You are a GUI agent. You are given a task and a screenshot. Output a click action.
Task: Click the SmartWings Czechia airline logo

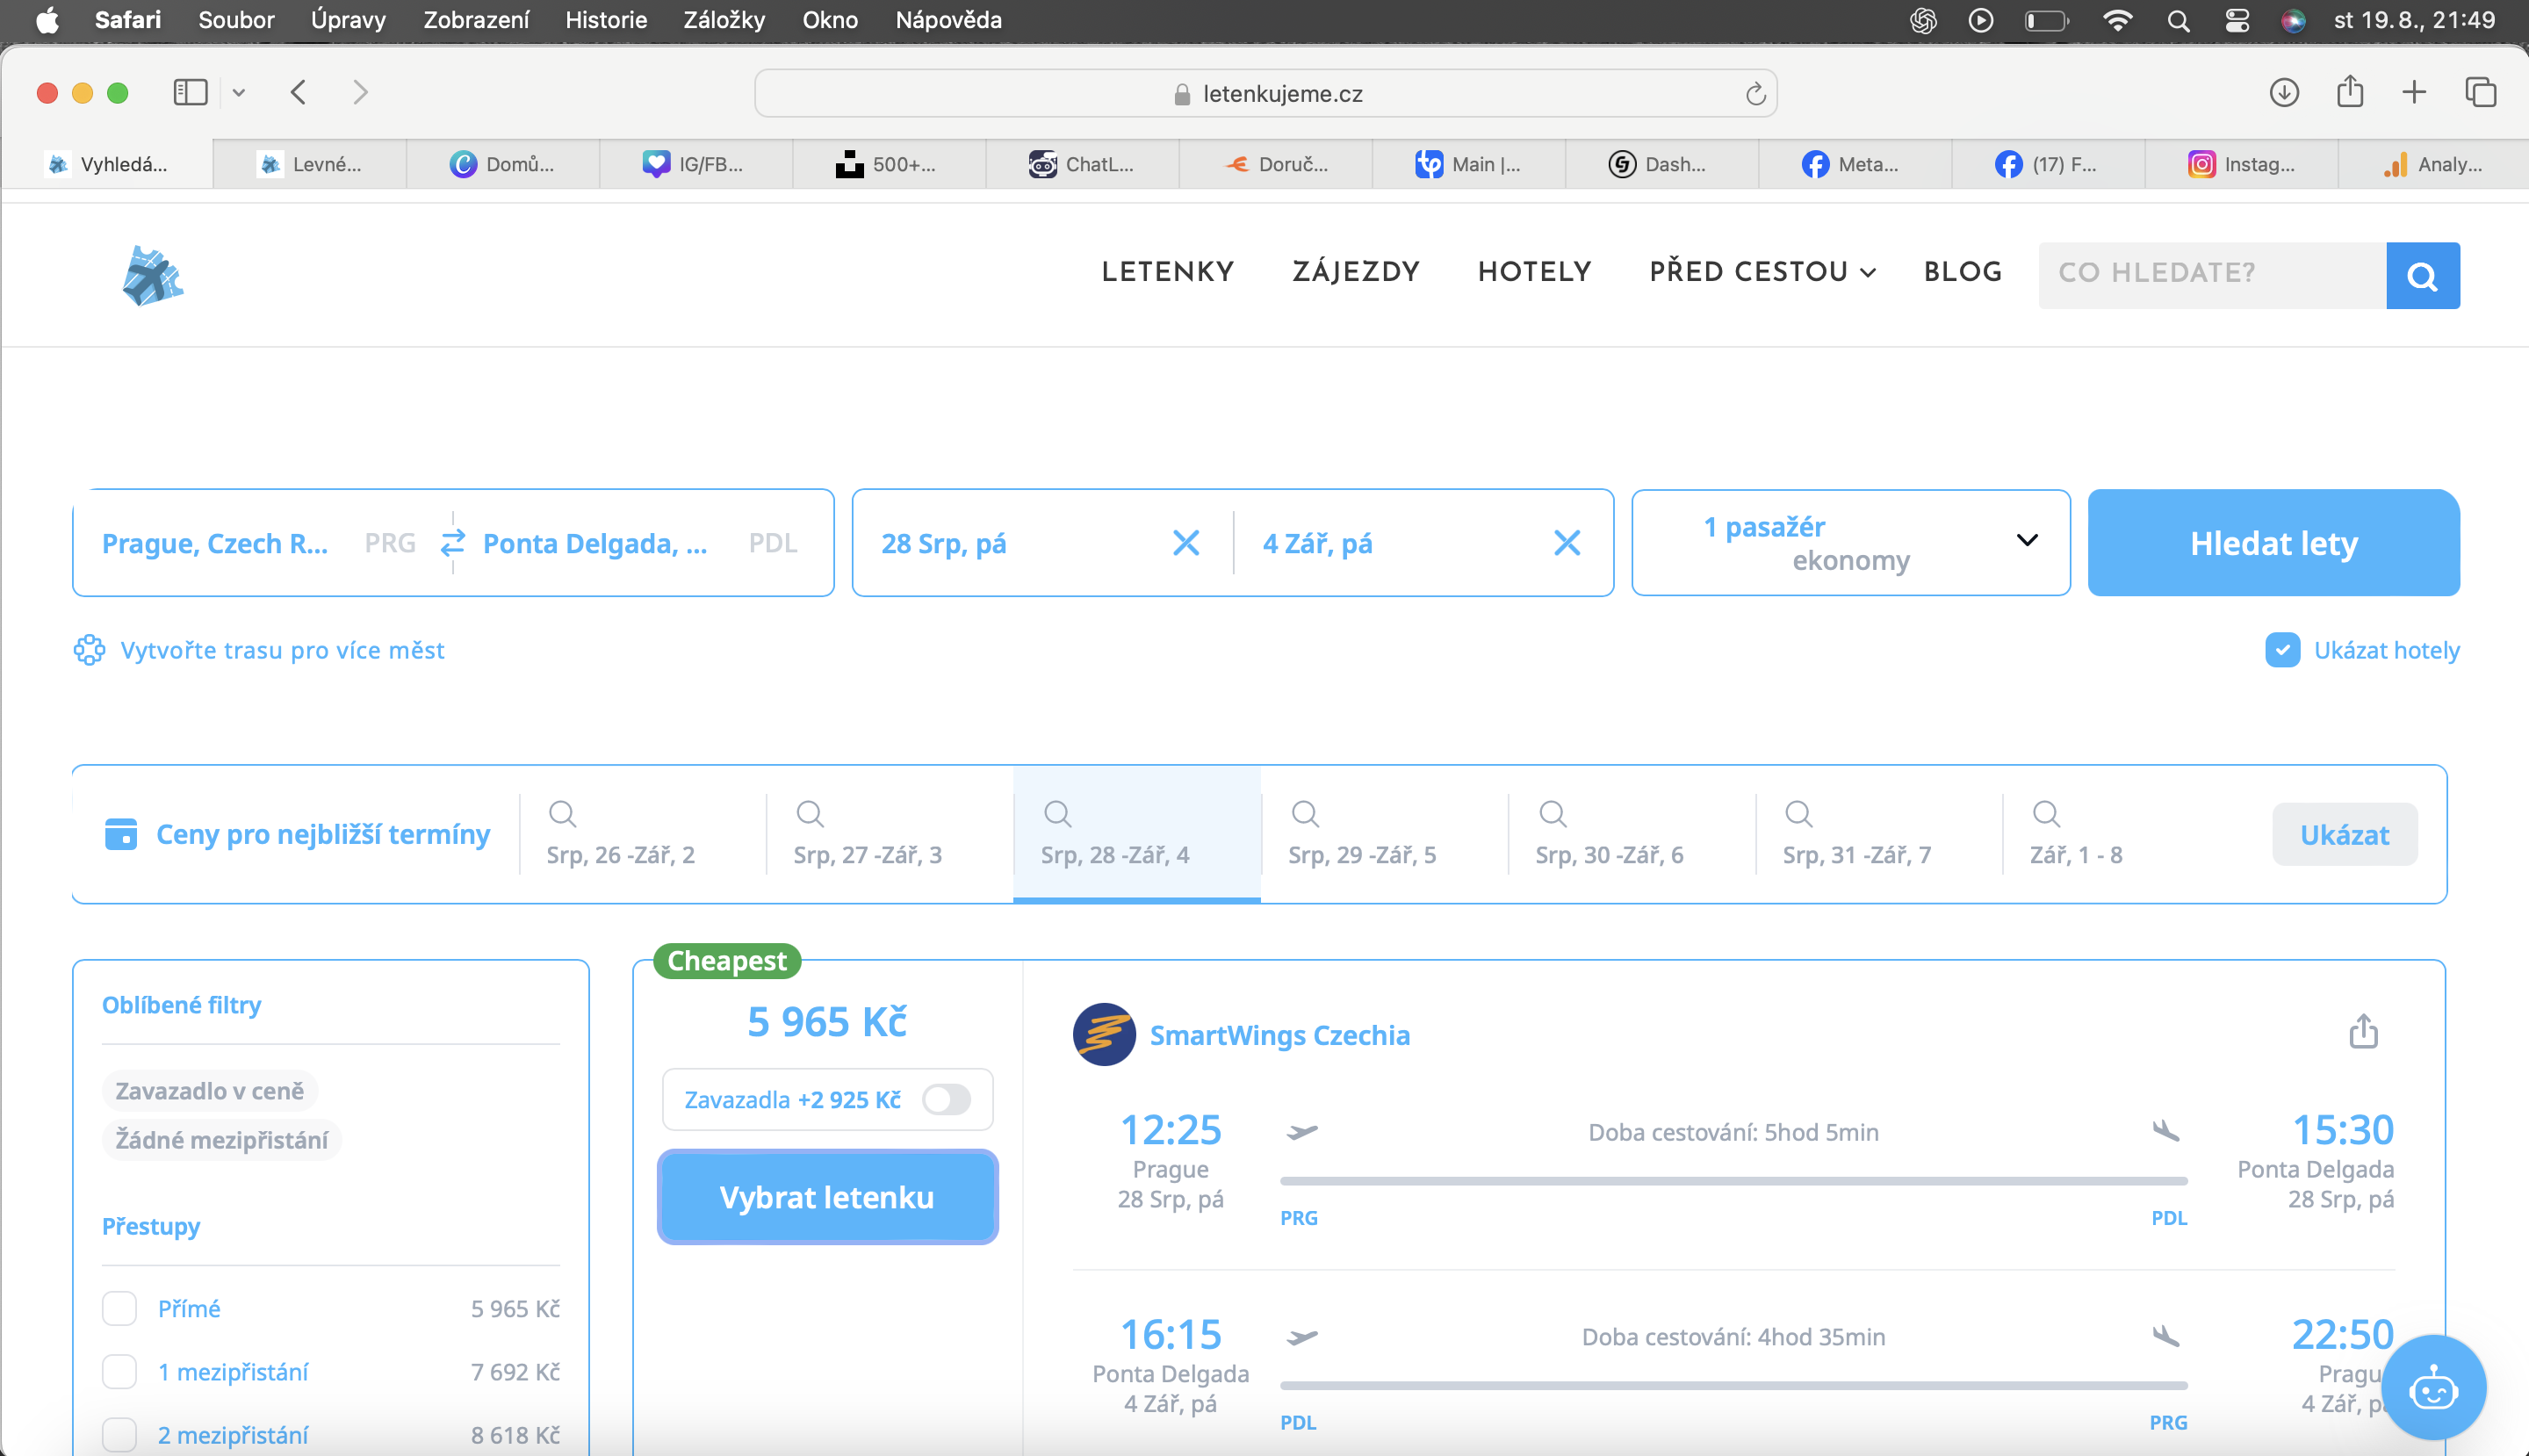[x=1104, y=1034]
